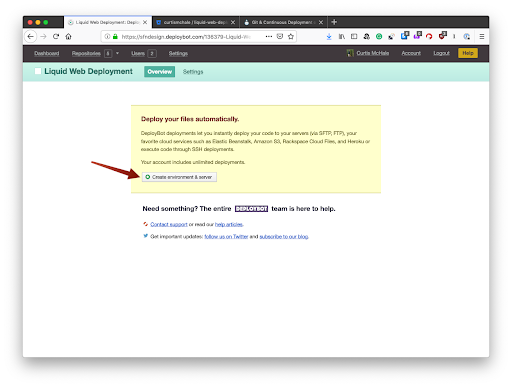Open the Dashboard menu item
The width and height of the screenshot is (512, 387).
(47, 53)
